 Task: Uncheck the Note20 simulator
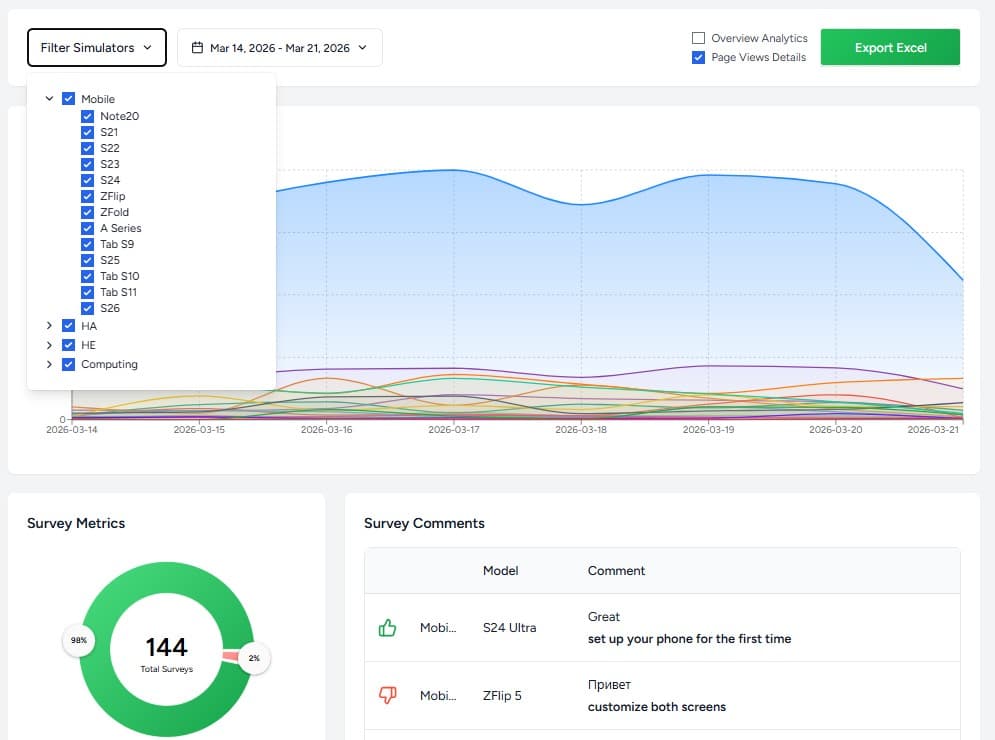point(88,116)
